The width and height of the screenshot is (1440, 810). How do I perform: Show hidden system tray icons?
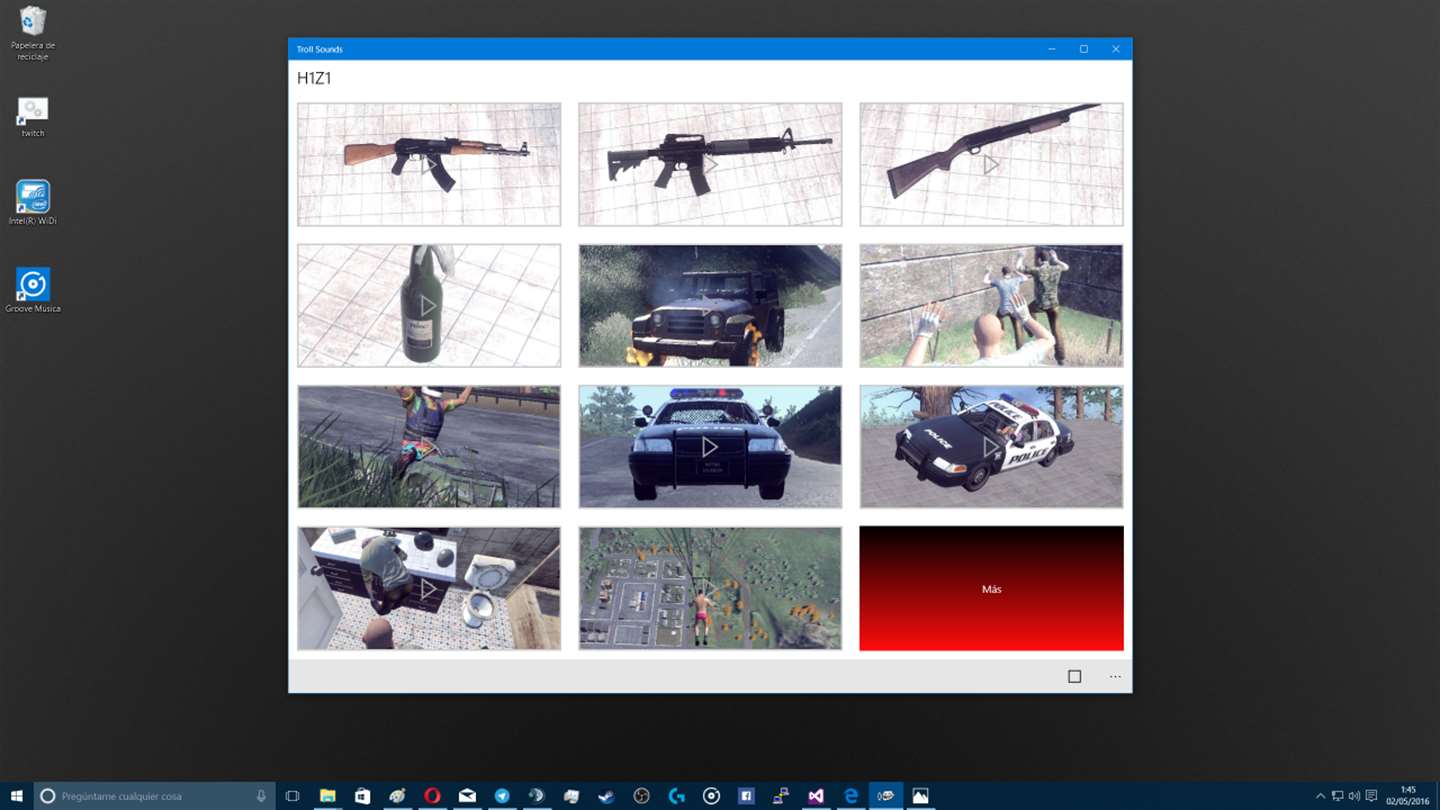pos(1320,796)
